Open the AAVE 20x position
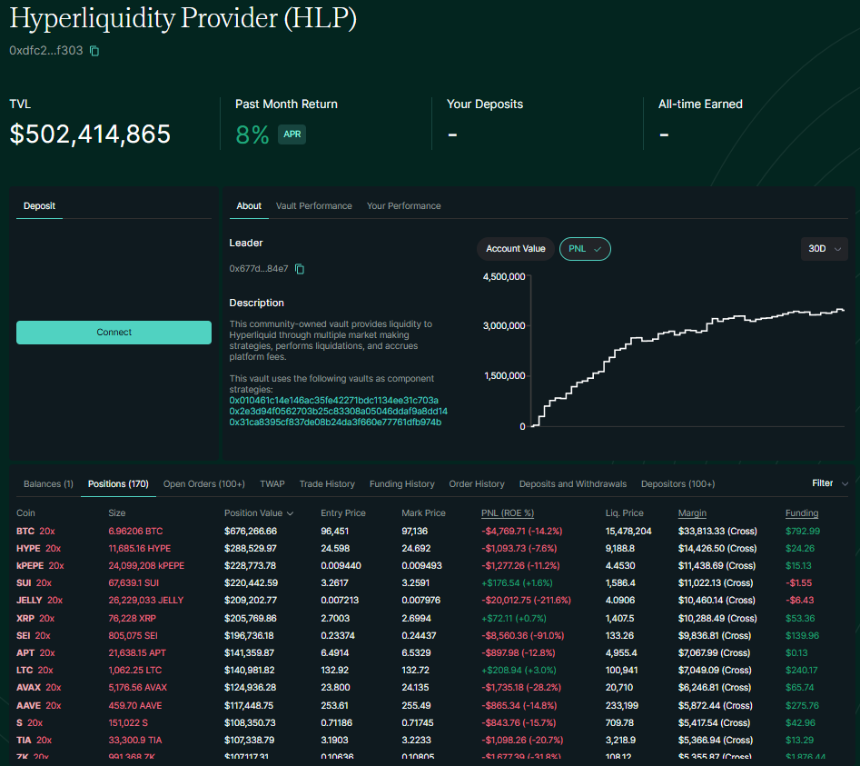860x766 pixels. [x=39, y=706]
